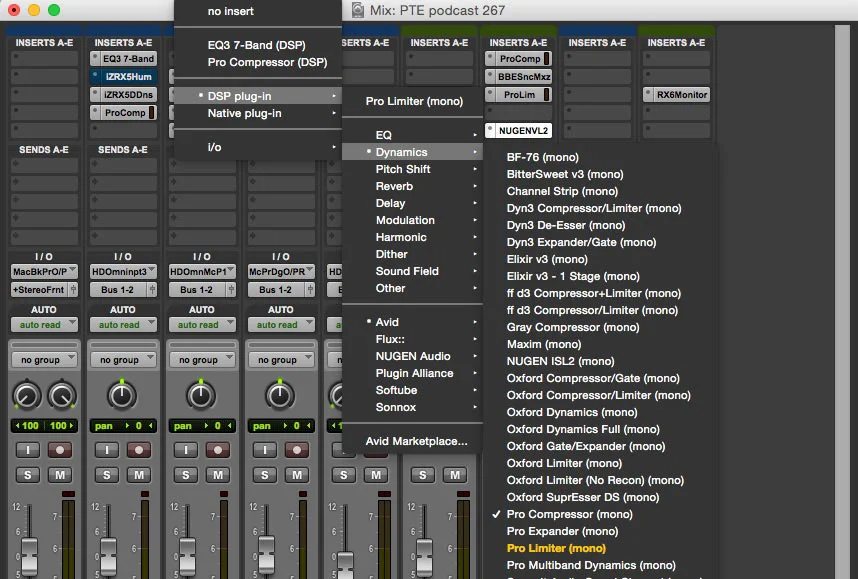Open the Sound Field category
The height and width of the screenshot is (579, 858).
[413, 271]
